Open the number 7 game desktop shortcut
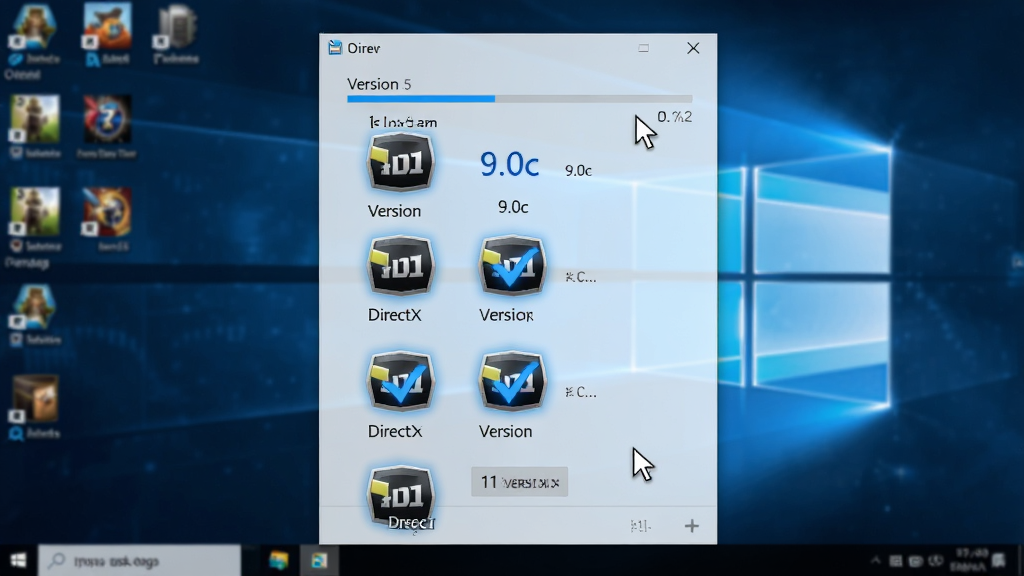Viewport: 1024px width, 576px height. tap(107, 120)
